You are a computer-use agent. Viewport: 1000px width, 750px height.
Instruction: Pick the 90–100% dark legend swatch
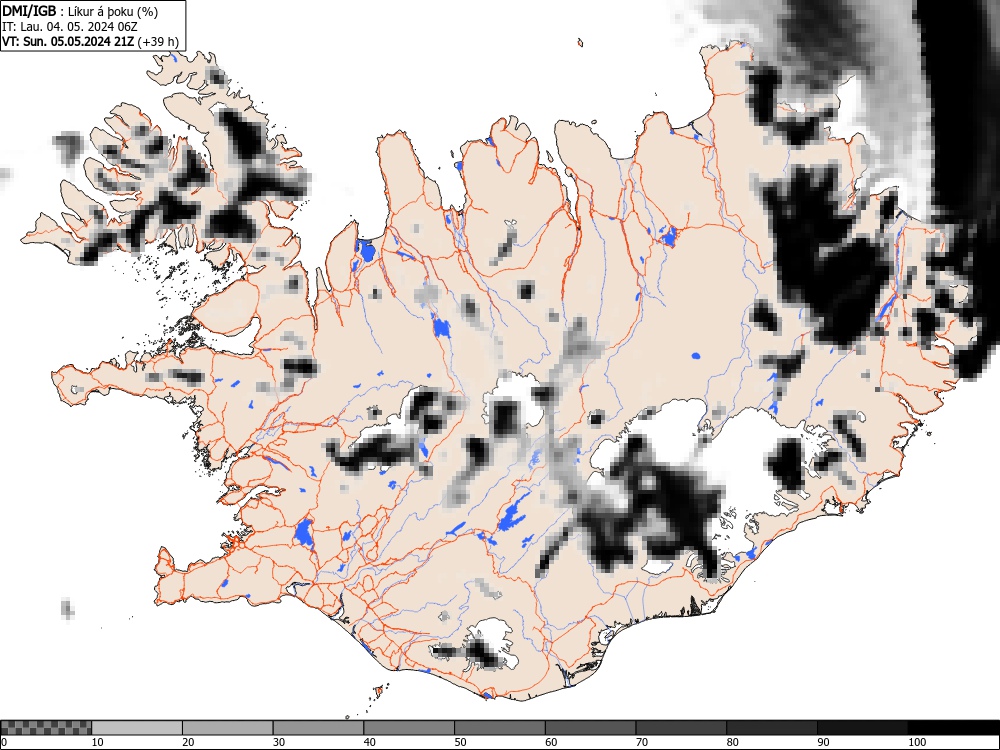[862, 728]
